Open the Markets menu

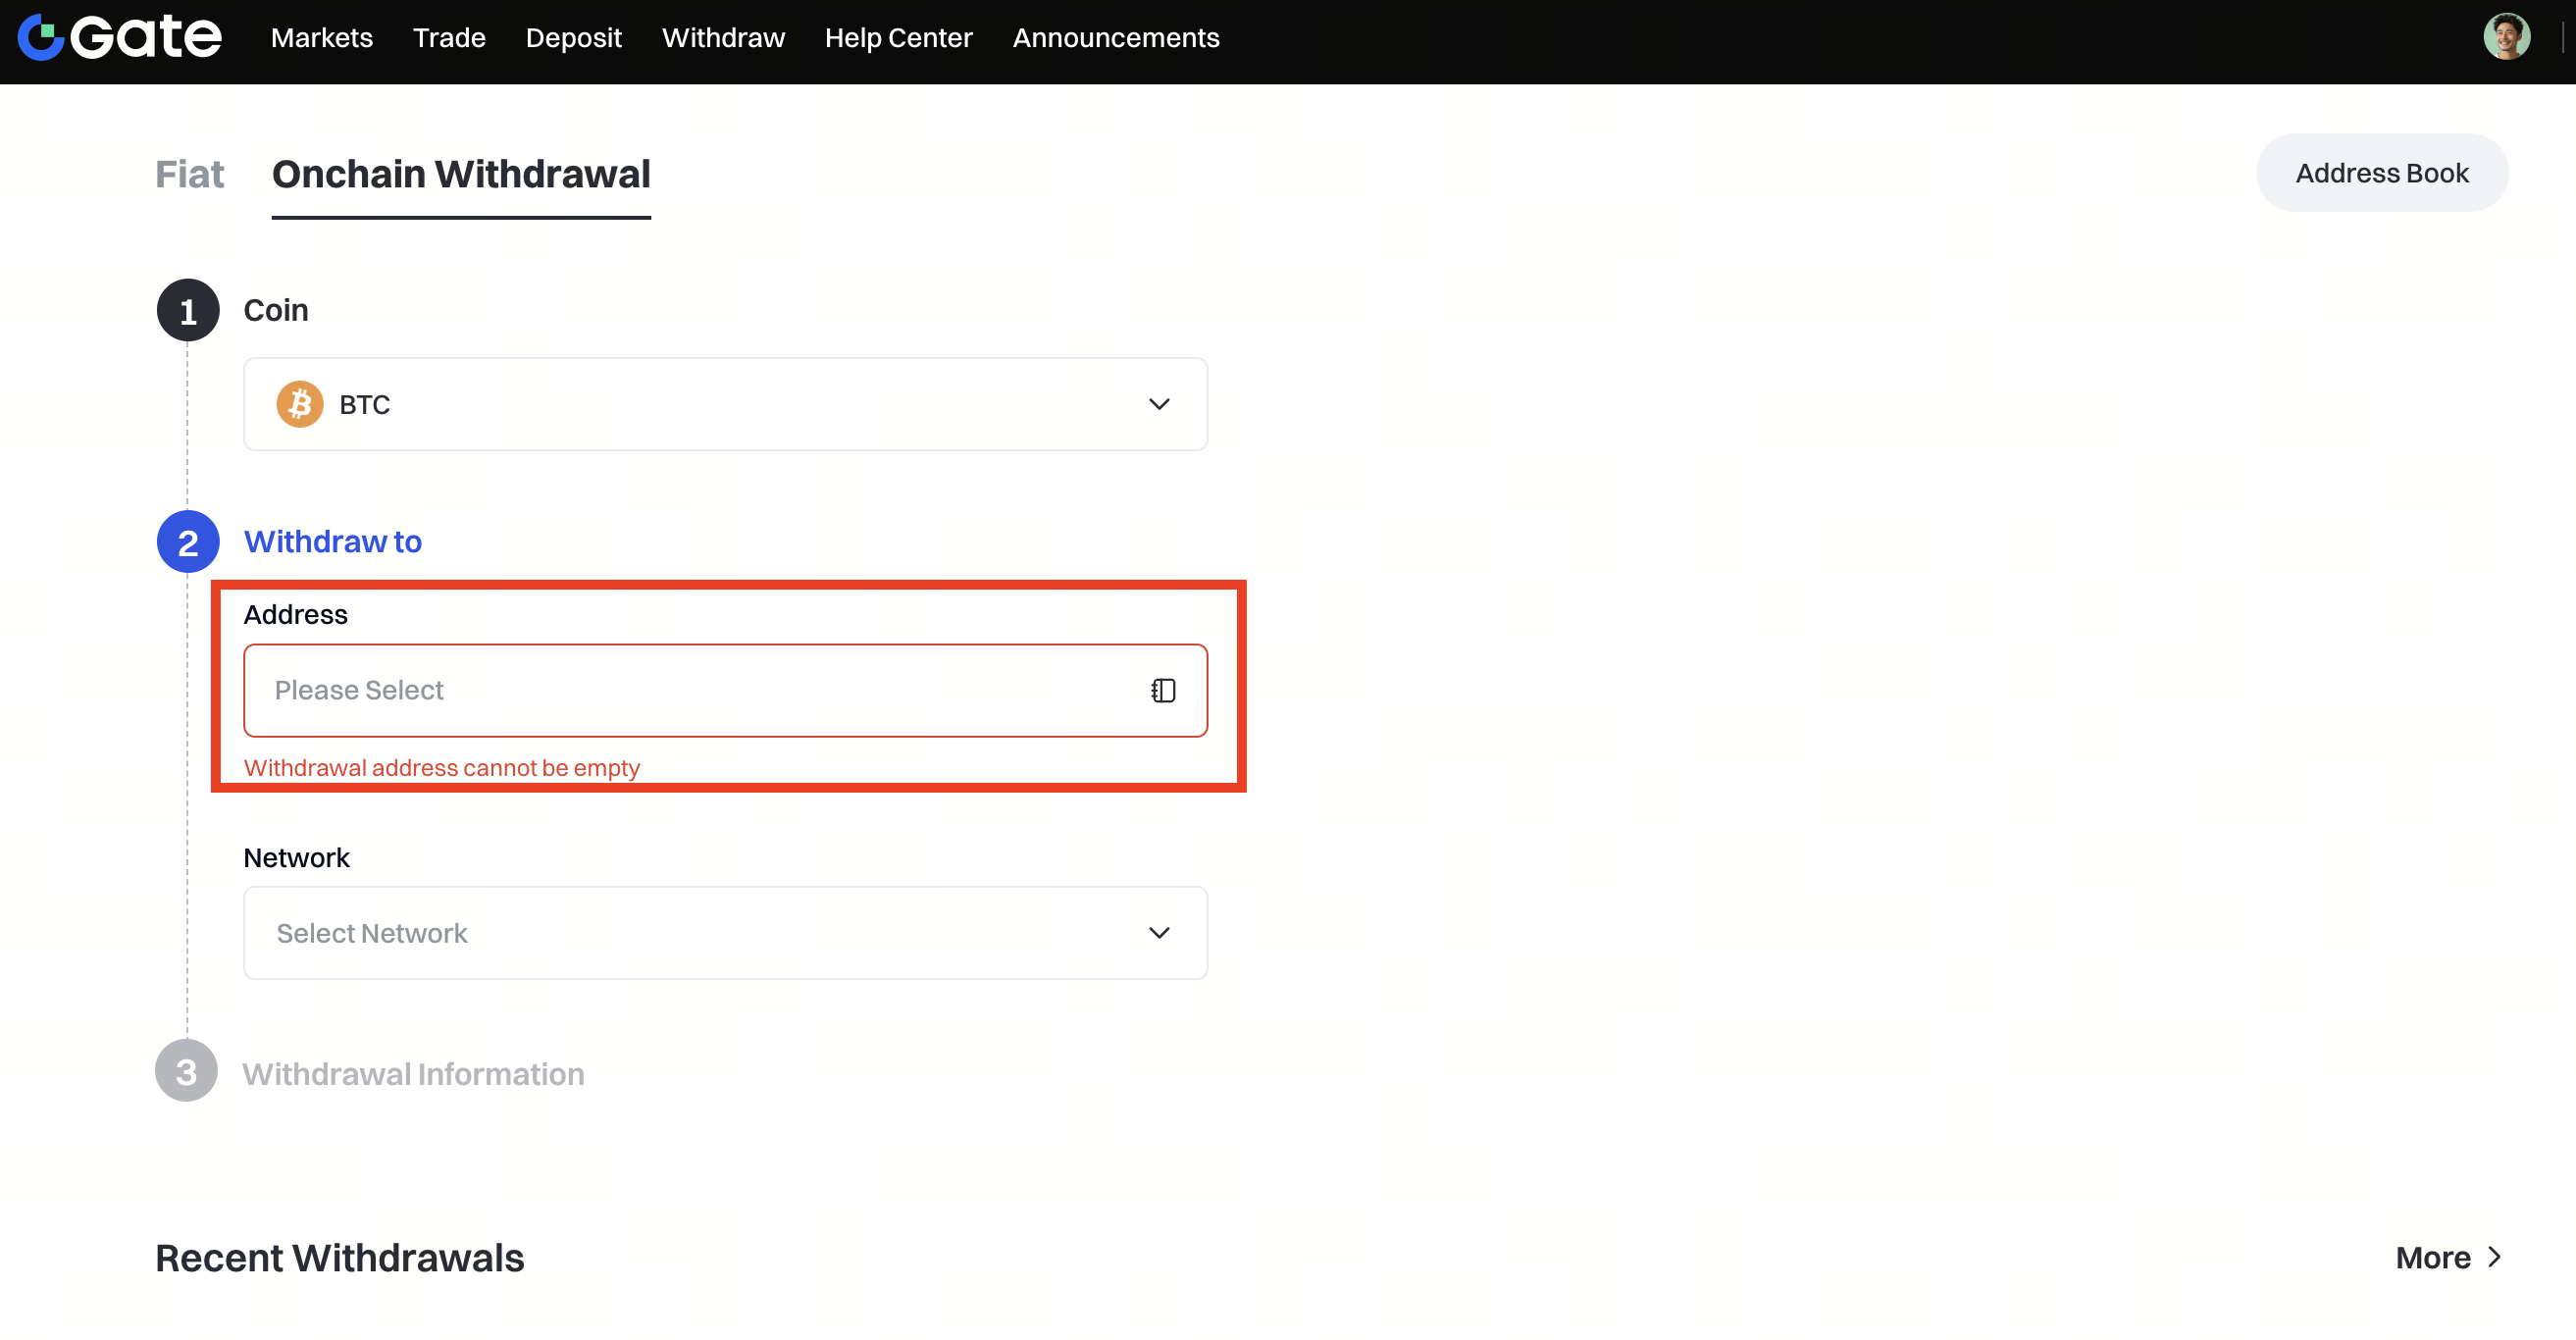[321, 38]
